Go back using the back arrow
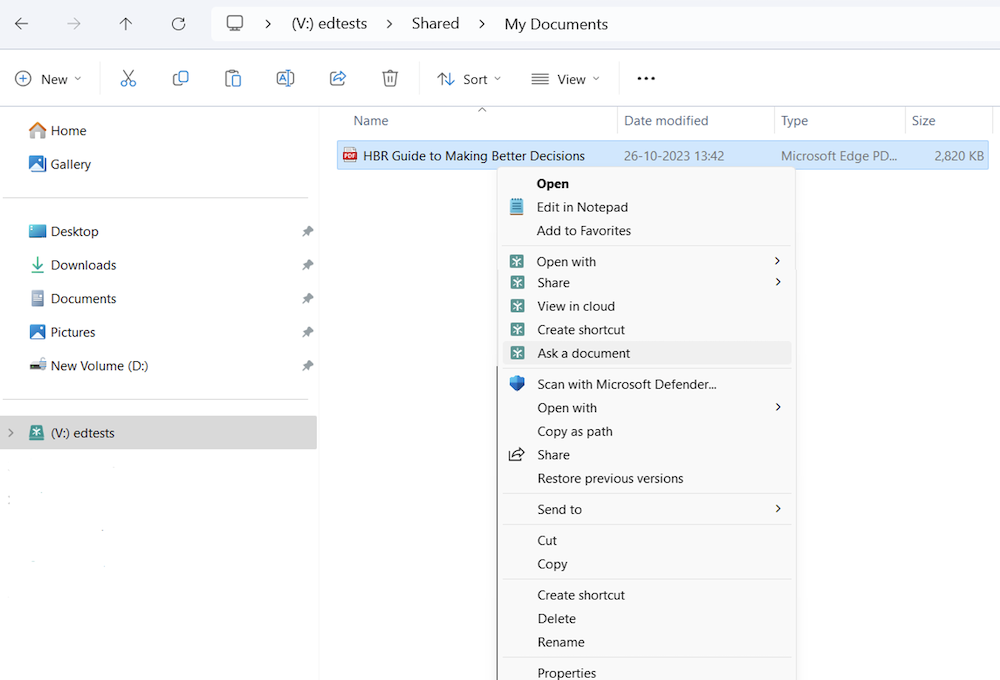This screenshot has height=680, width=1000. point(22,24)
